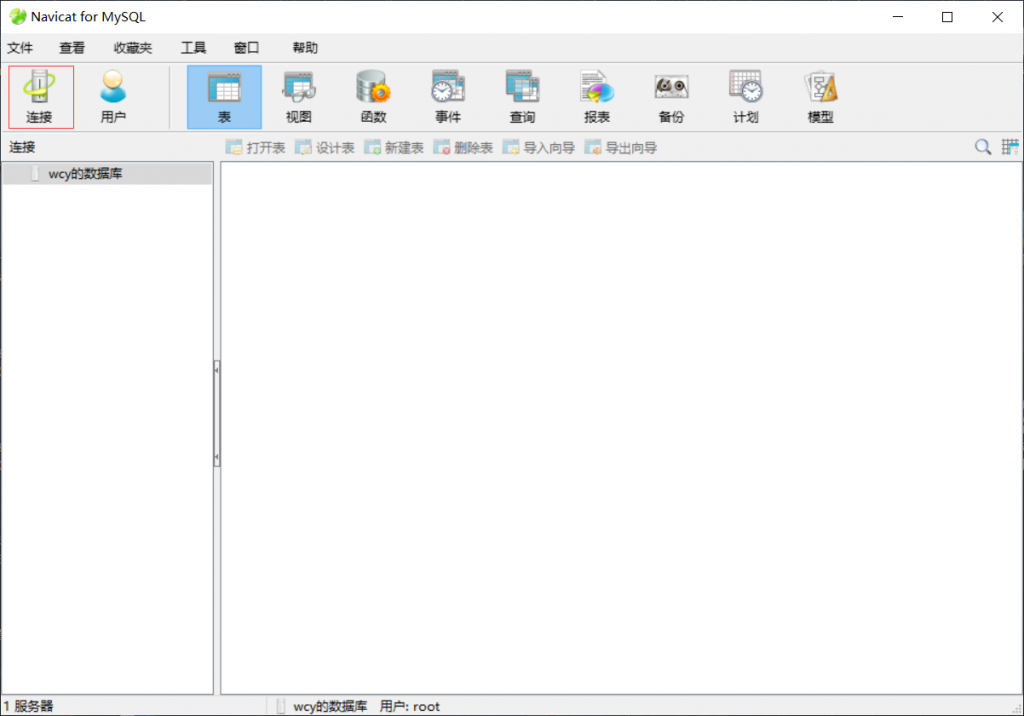Click the 导出向导 export wizard button

621,148
